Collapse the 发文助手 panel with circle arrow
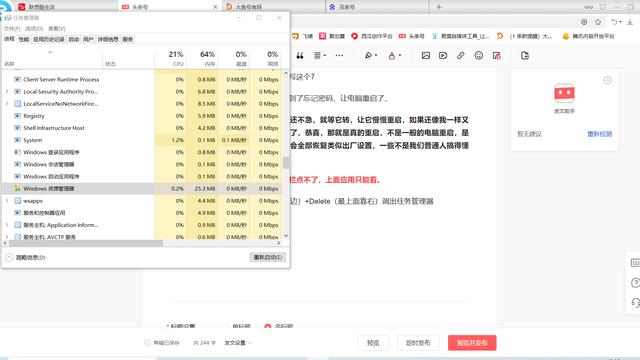This screenshot has width=640, height=360. [607, 80]
